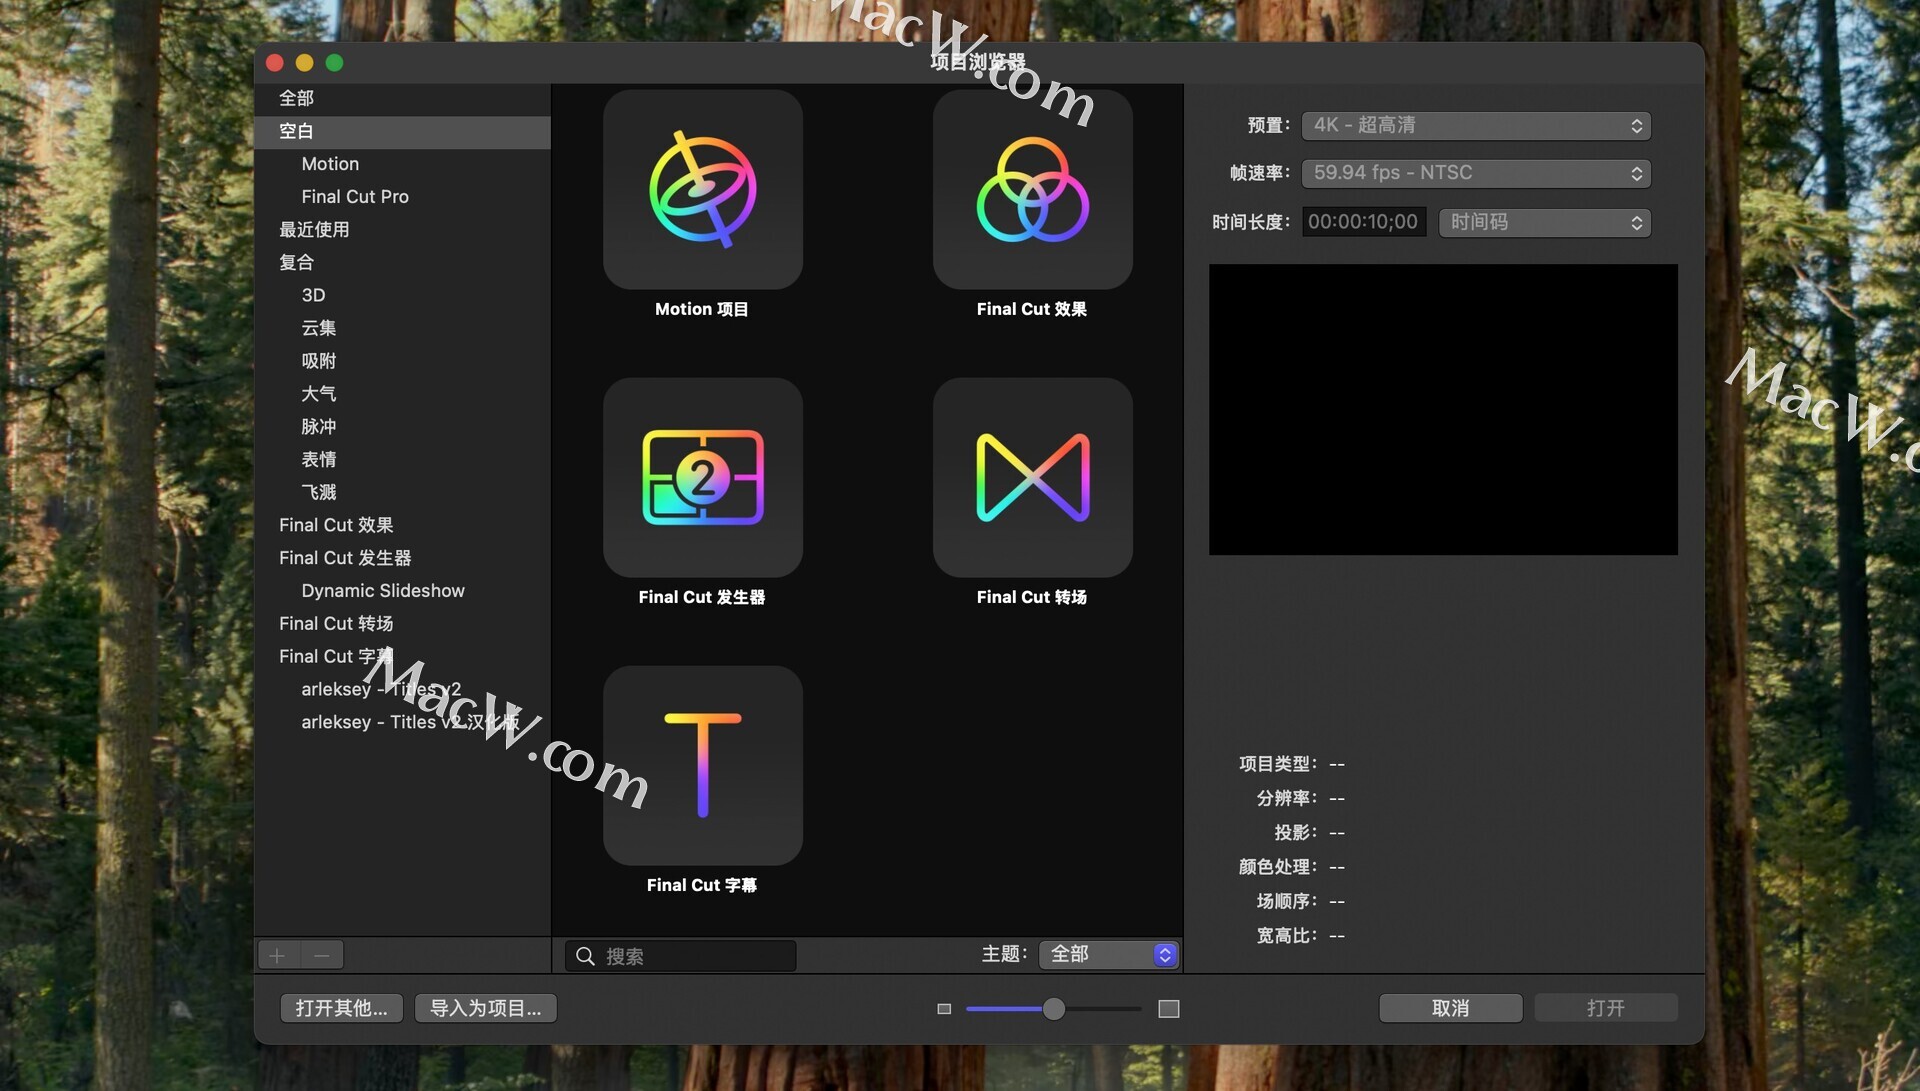Image resolution: width=1920 pixels, height=1091 pixels.
Task: Select the Motion 项目 spinning-top icon
Action: point(702,190)
